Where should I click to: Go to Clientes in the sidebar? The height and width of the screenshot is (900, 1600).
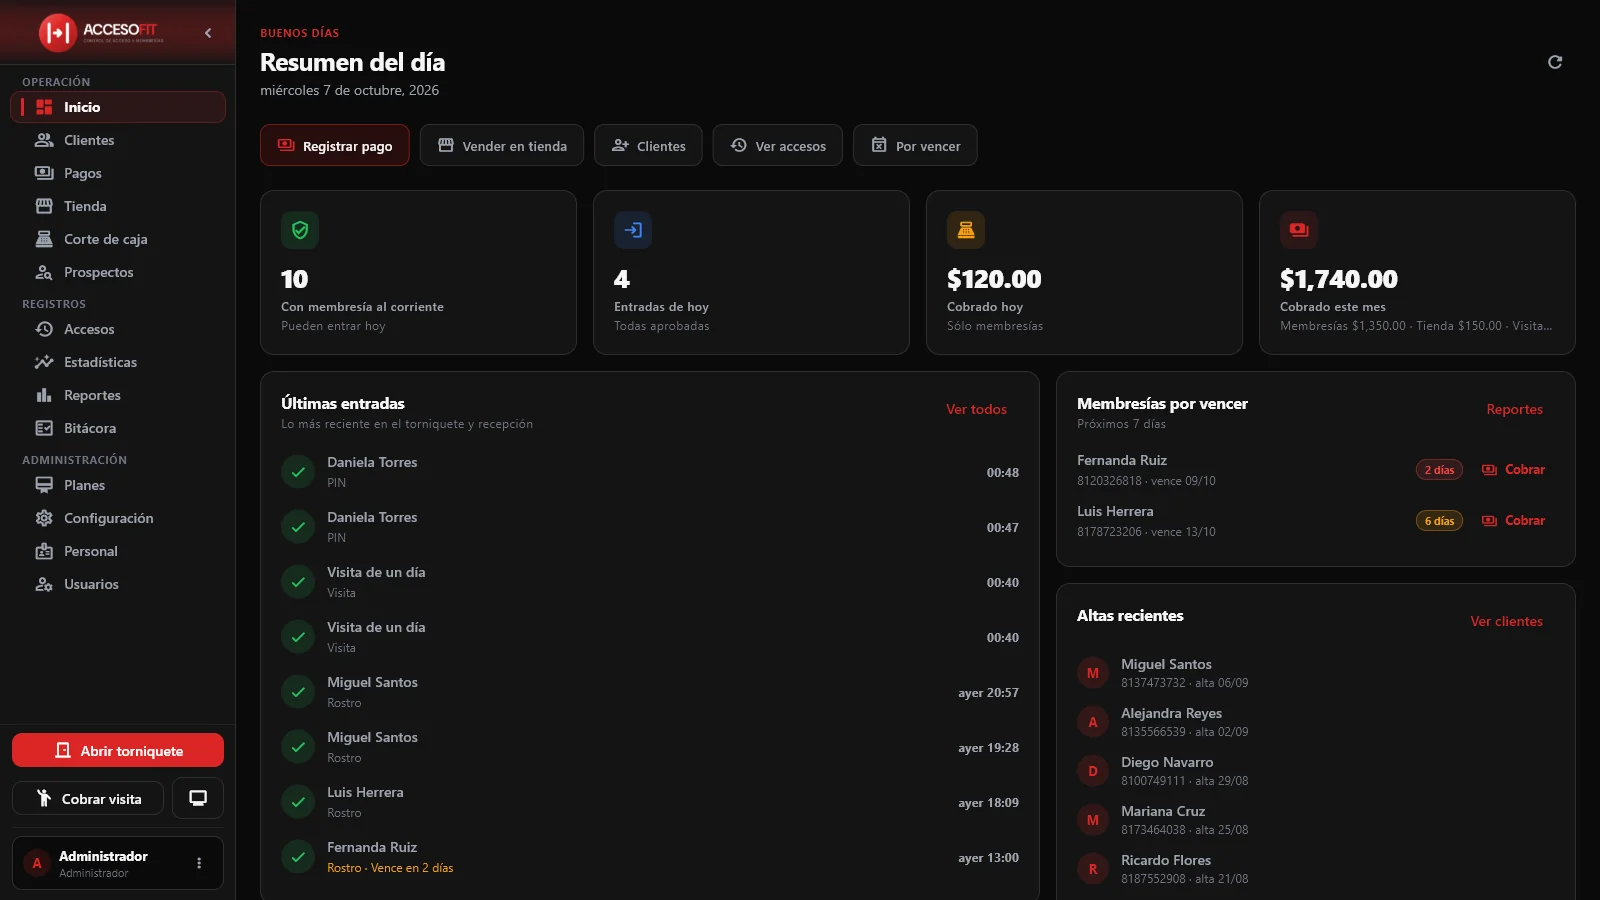[x=118, y=140]
